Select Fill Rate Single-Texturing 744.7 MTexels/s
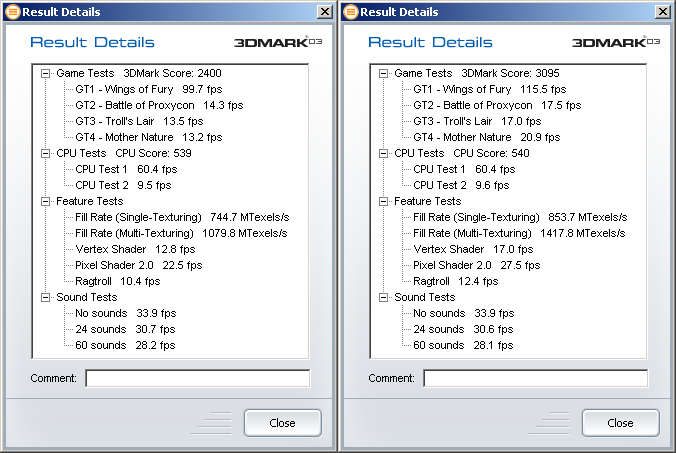This screenshot has height=453, width=676. 182,217
